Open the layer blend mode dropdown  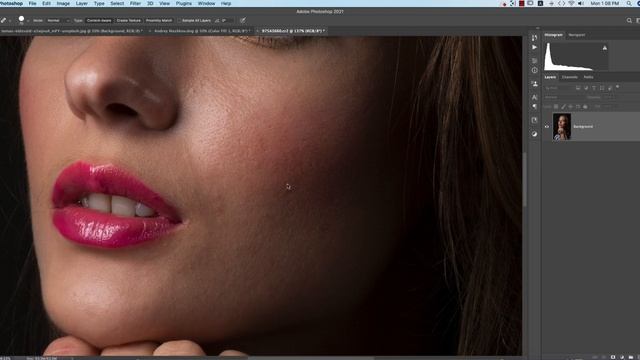tap(563, 97)
